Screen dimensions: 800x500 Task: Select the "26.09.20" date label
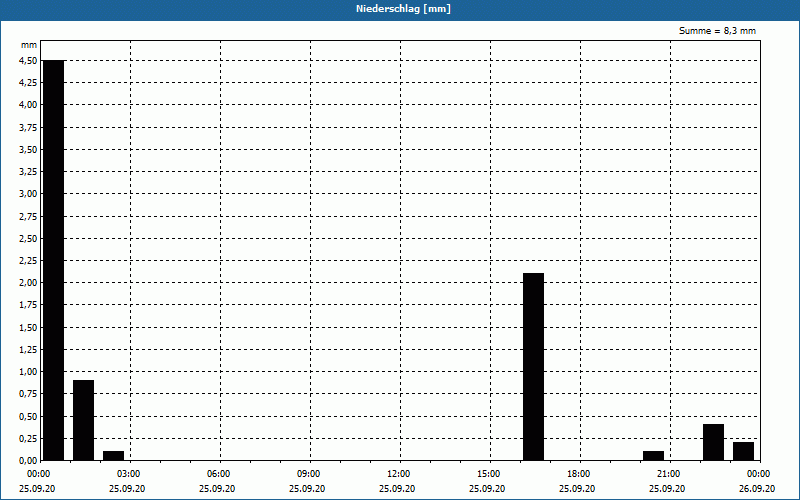pos(757,489)
